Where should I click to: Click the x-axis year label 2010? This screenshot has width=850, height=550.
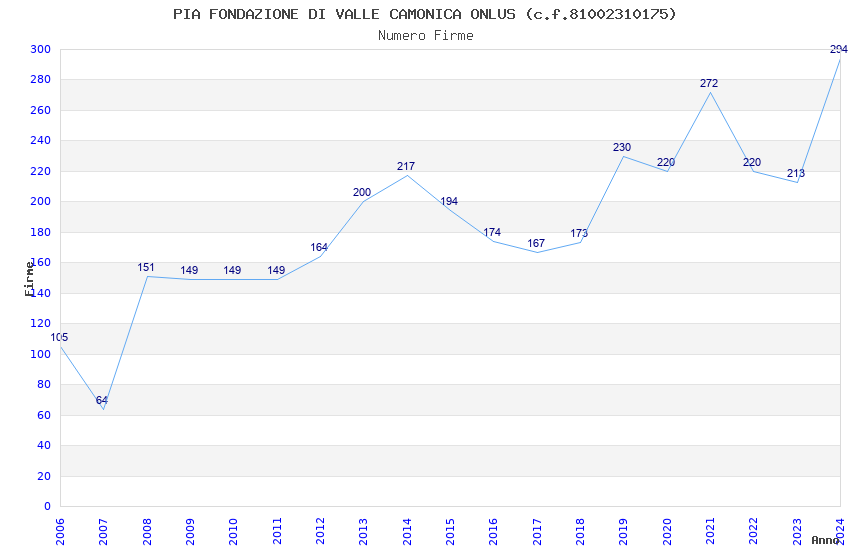tap(233, 532)
